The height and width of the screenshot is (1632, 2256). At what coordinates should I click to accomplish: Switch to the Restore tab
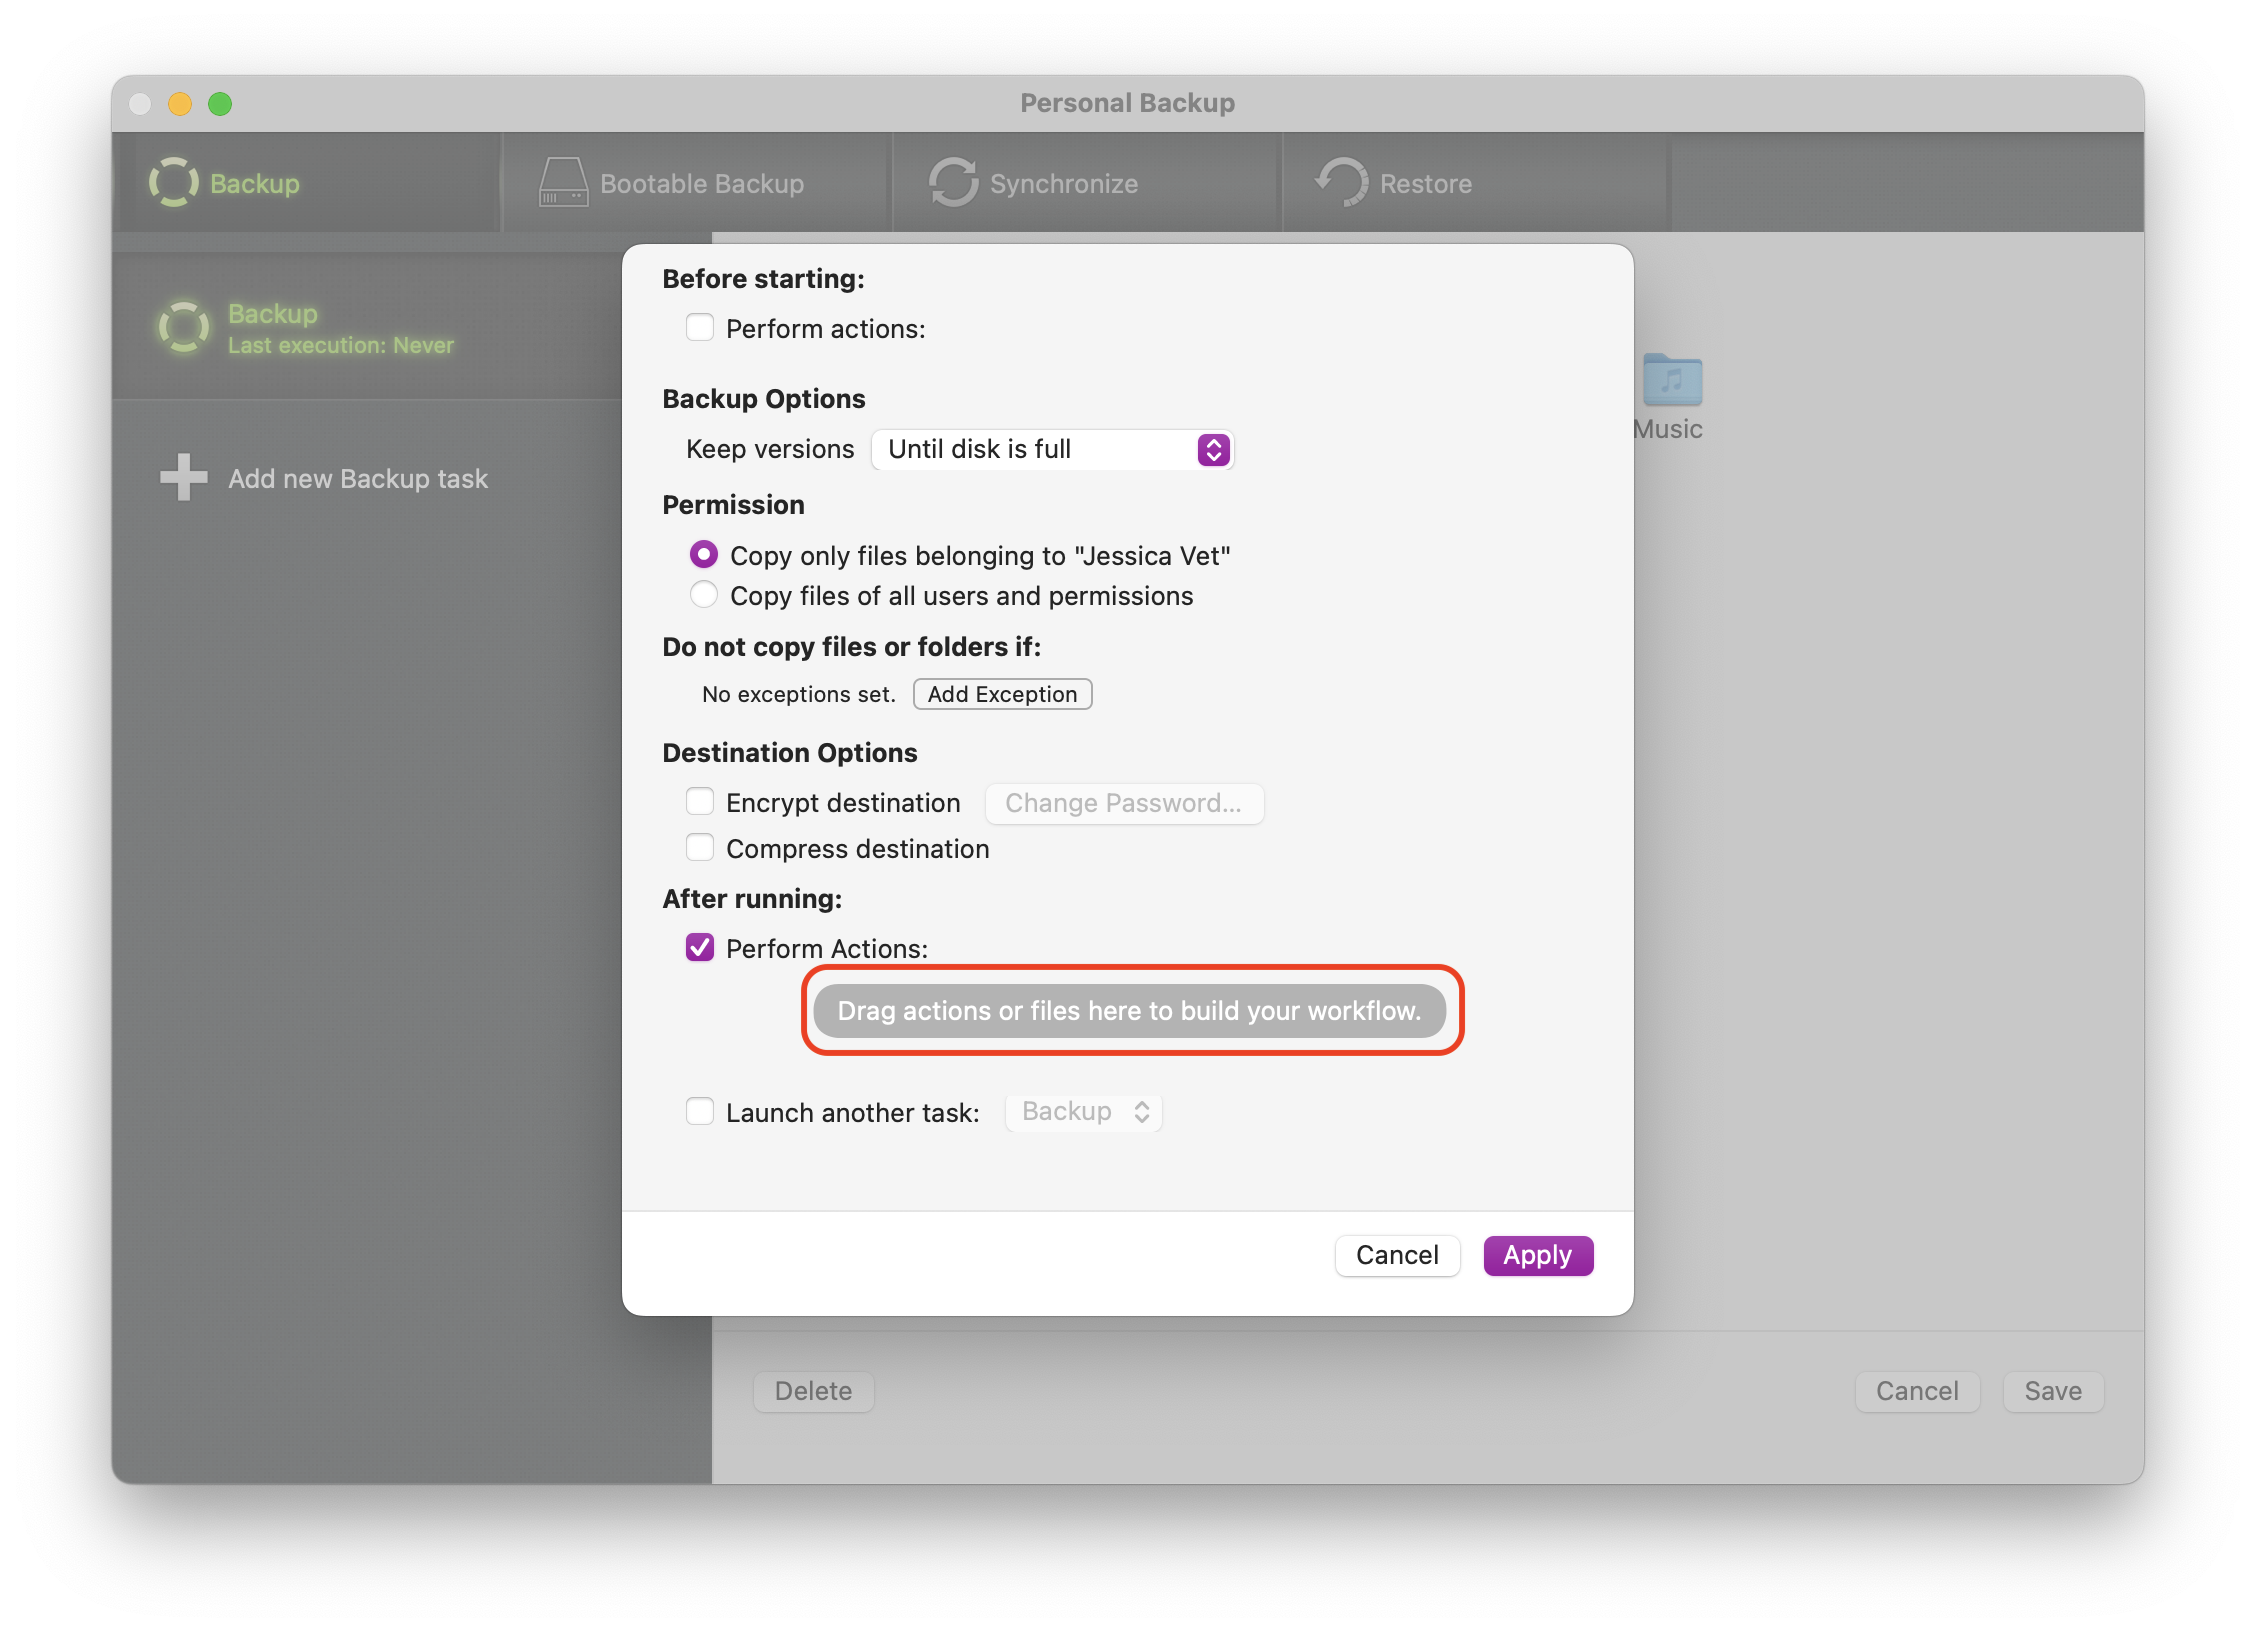[1476, 183]
